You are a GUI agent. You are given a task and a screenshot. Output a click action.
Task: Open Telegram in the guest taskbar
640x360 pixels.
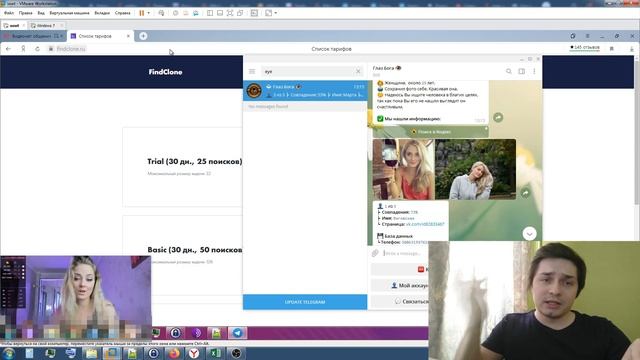point(237,333)
